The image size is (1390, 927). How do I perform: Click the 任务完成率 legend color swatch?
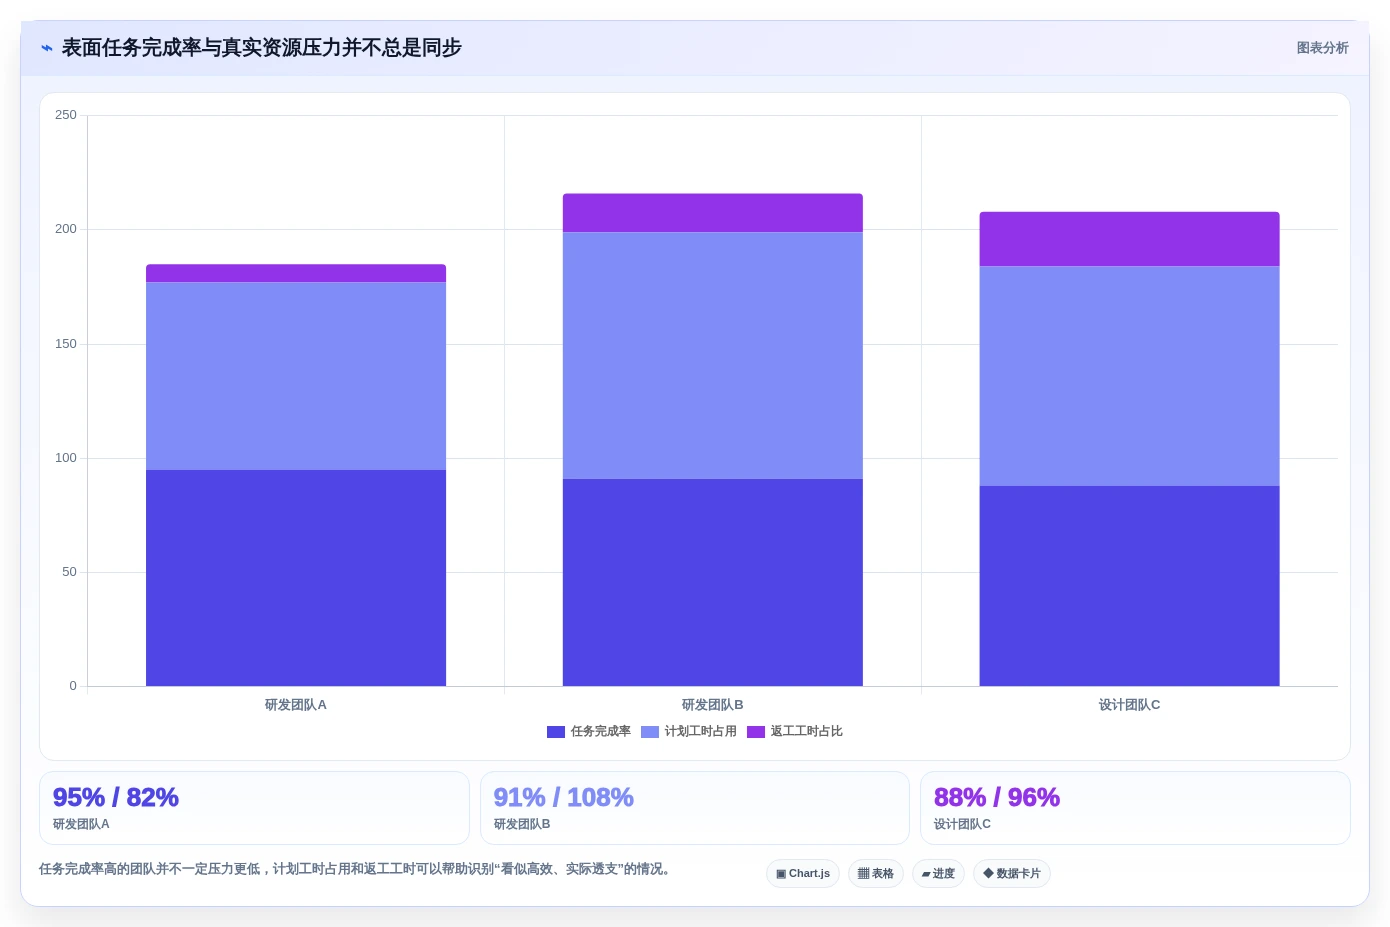(556, 732)
